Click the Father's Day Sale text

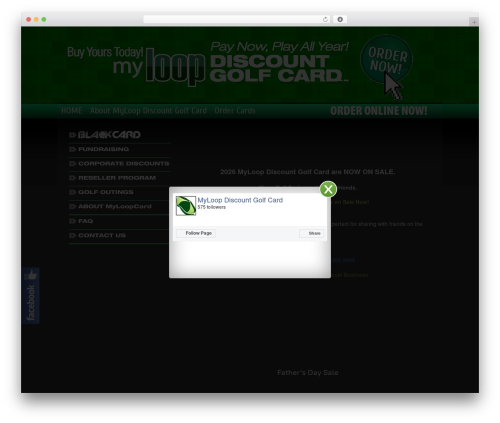tap(308, 373)
